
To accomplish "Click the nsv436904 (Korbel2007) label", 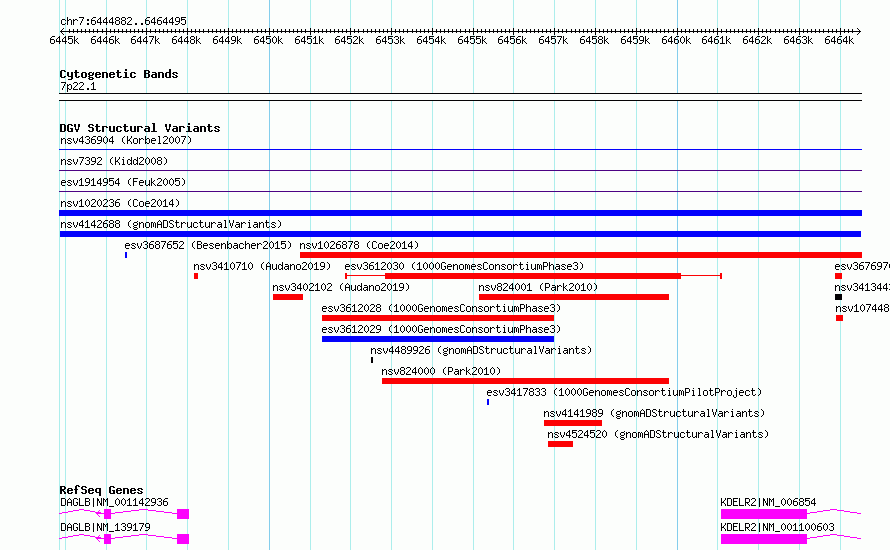I will click(x=126, y=140).
